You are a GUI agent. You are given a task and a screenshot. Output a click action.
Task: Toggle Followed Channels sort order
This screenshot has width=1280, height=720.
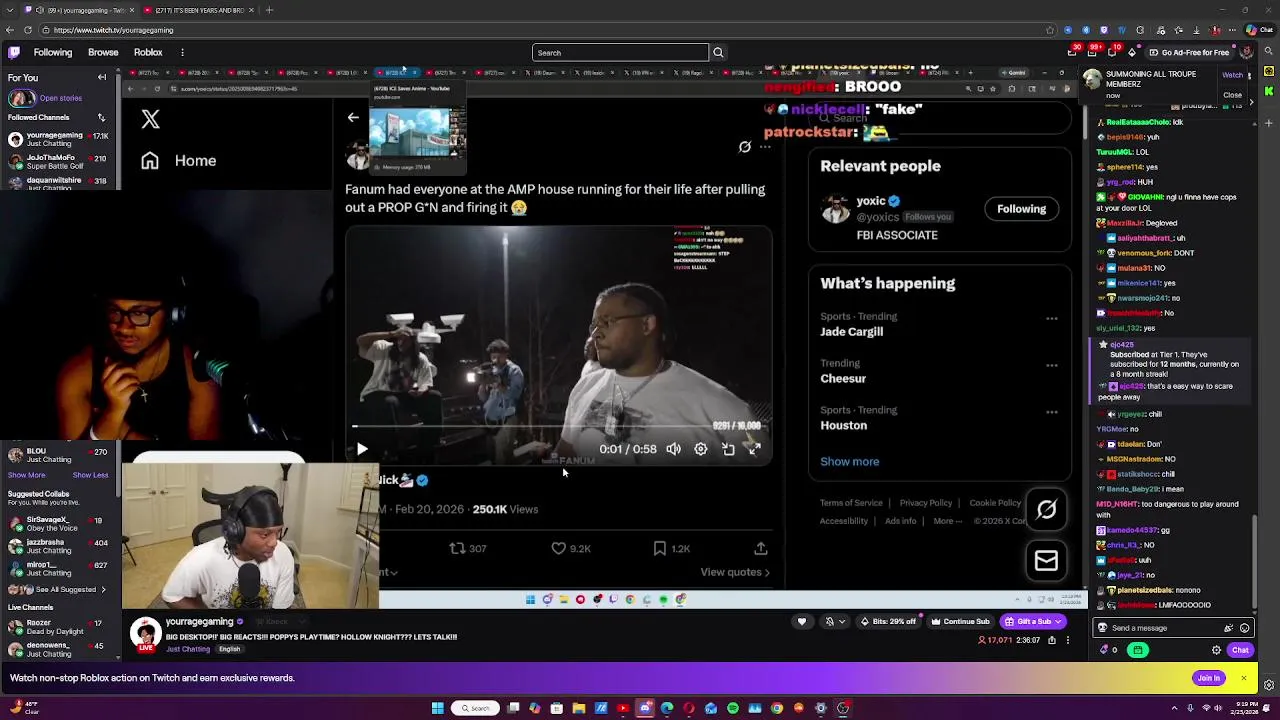[101, 117]
